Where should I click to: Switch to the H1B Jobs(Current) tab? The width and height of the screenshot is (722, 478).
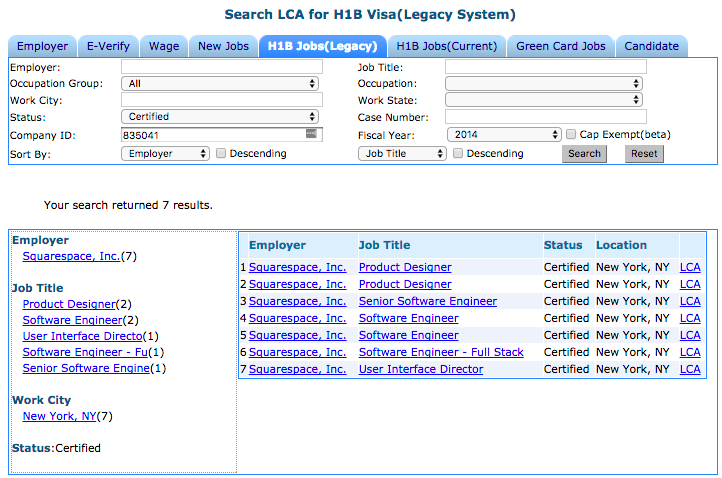447,46
